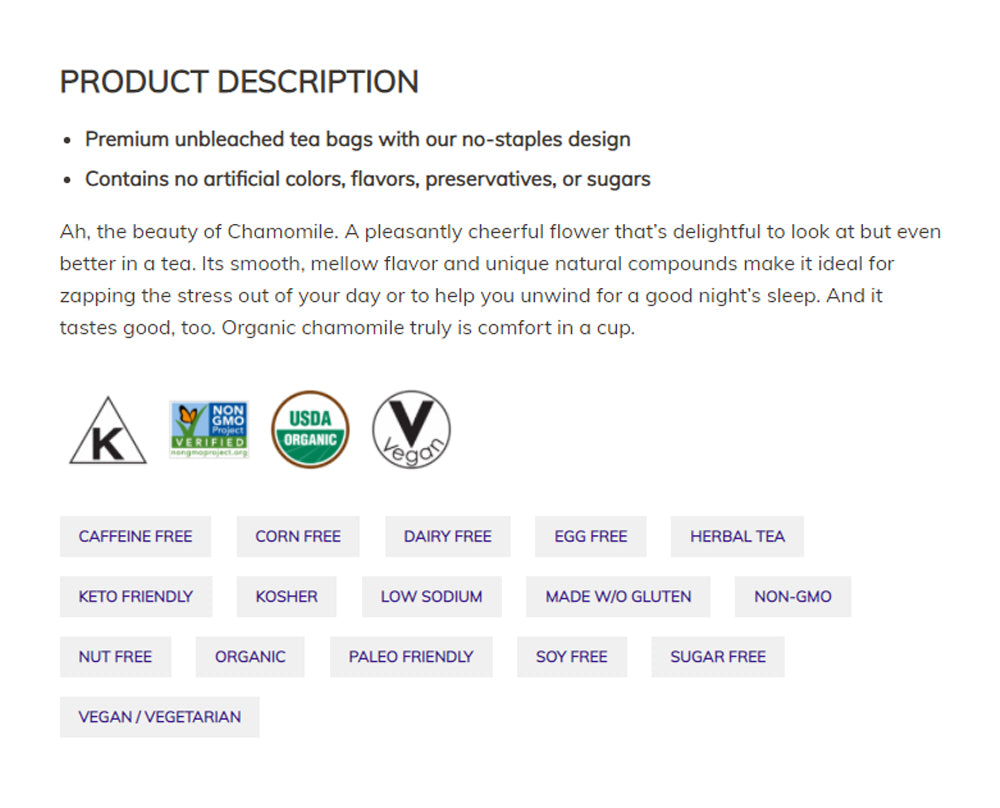Open the Herbal Tea tag

[x=737, y=537]
